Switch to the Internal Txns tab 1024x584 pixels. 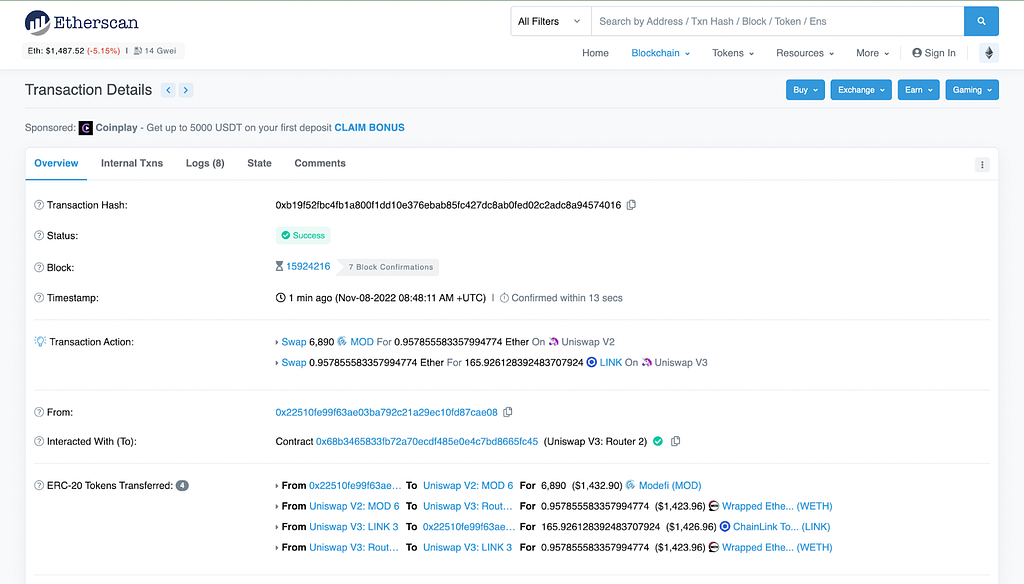click(132, 163)
